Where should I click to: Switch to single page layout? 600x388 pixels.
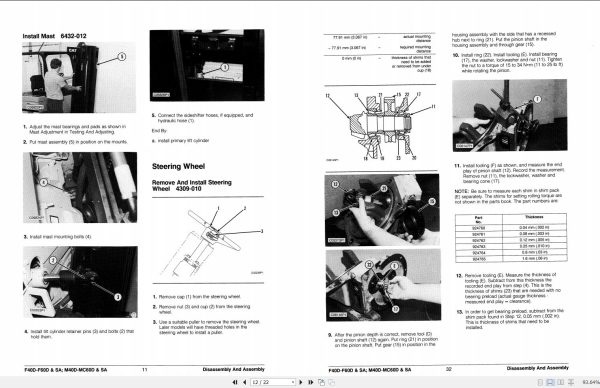click(x=540, y=382)
